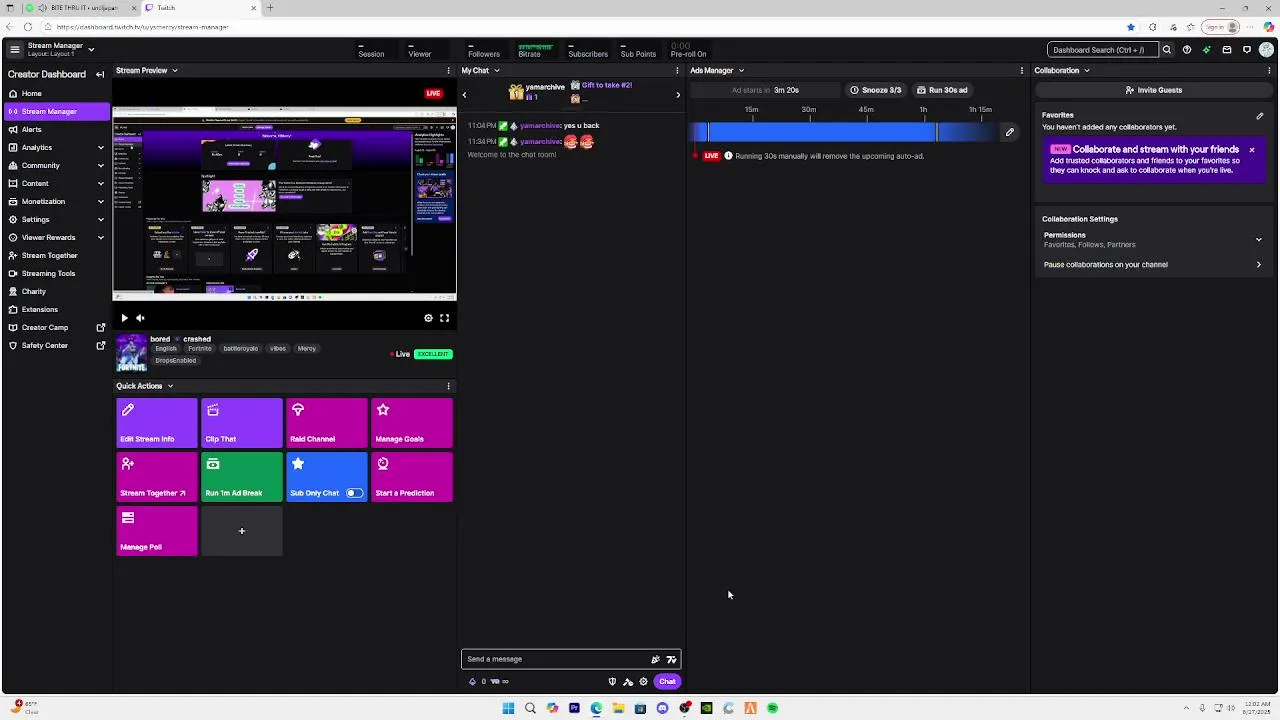The height and width of the screenshot is (720, 1280).
Task: Mute the stream preview audio
Action: (x=141, y=318)
